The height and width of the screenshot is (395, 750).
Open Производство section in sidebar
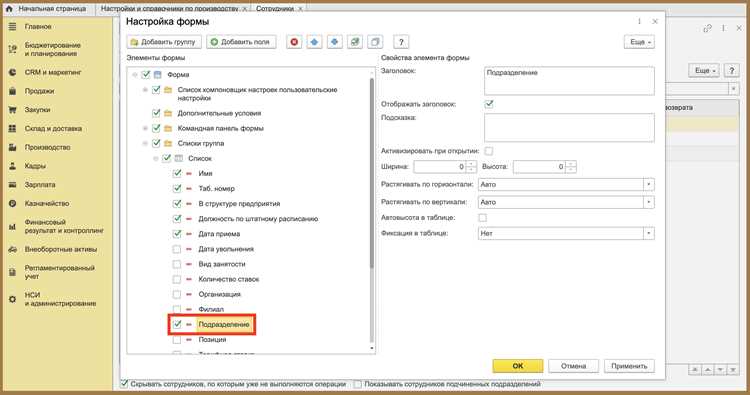click(47, 147)
